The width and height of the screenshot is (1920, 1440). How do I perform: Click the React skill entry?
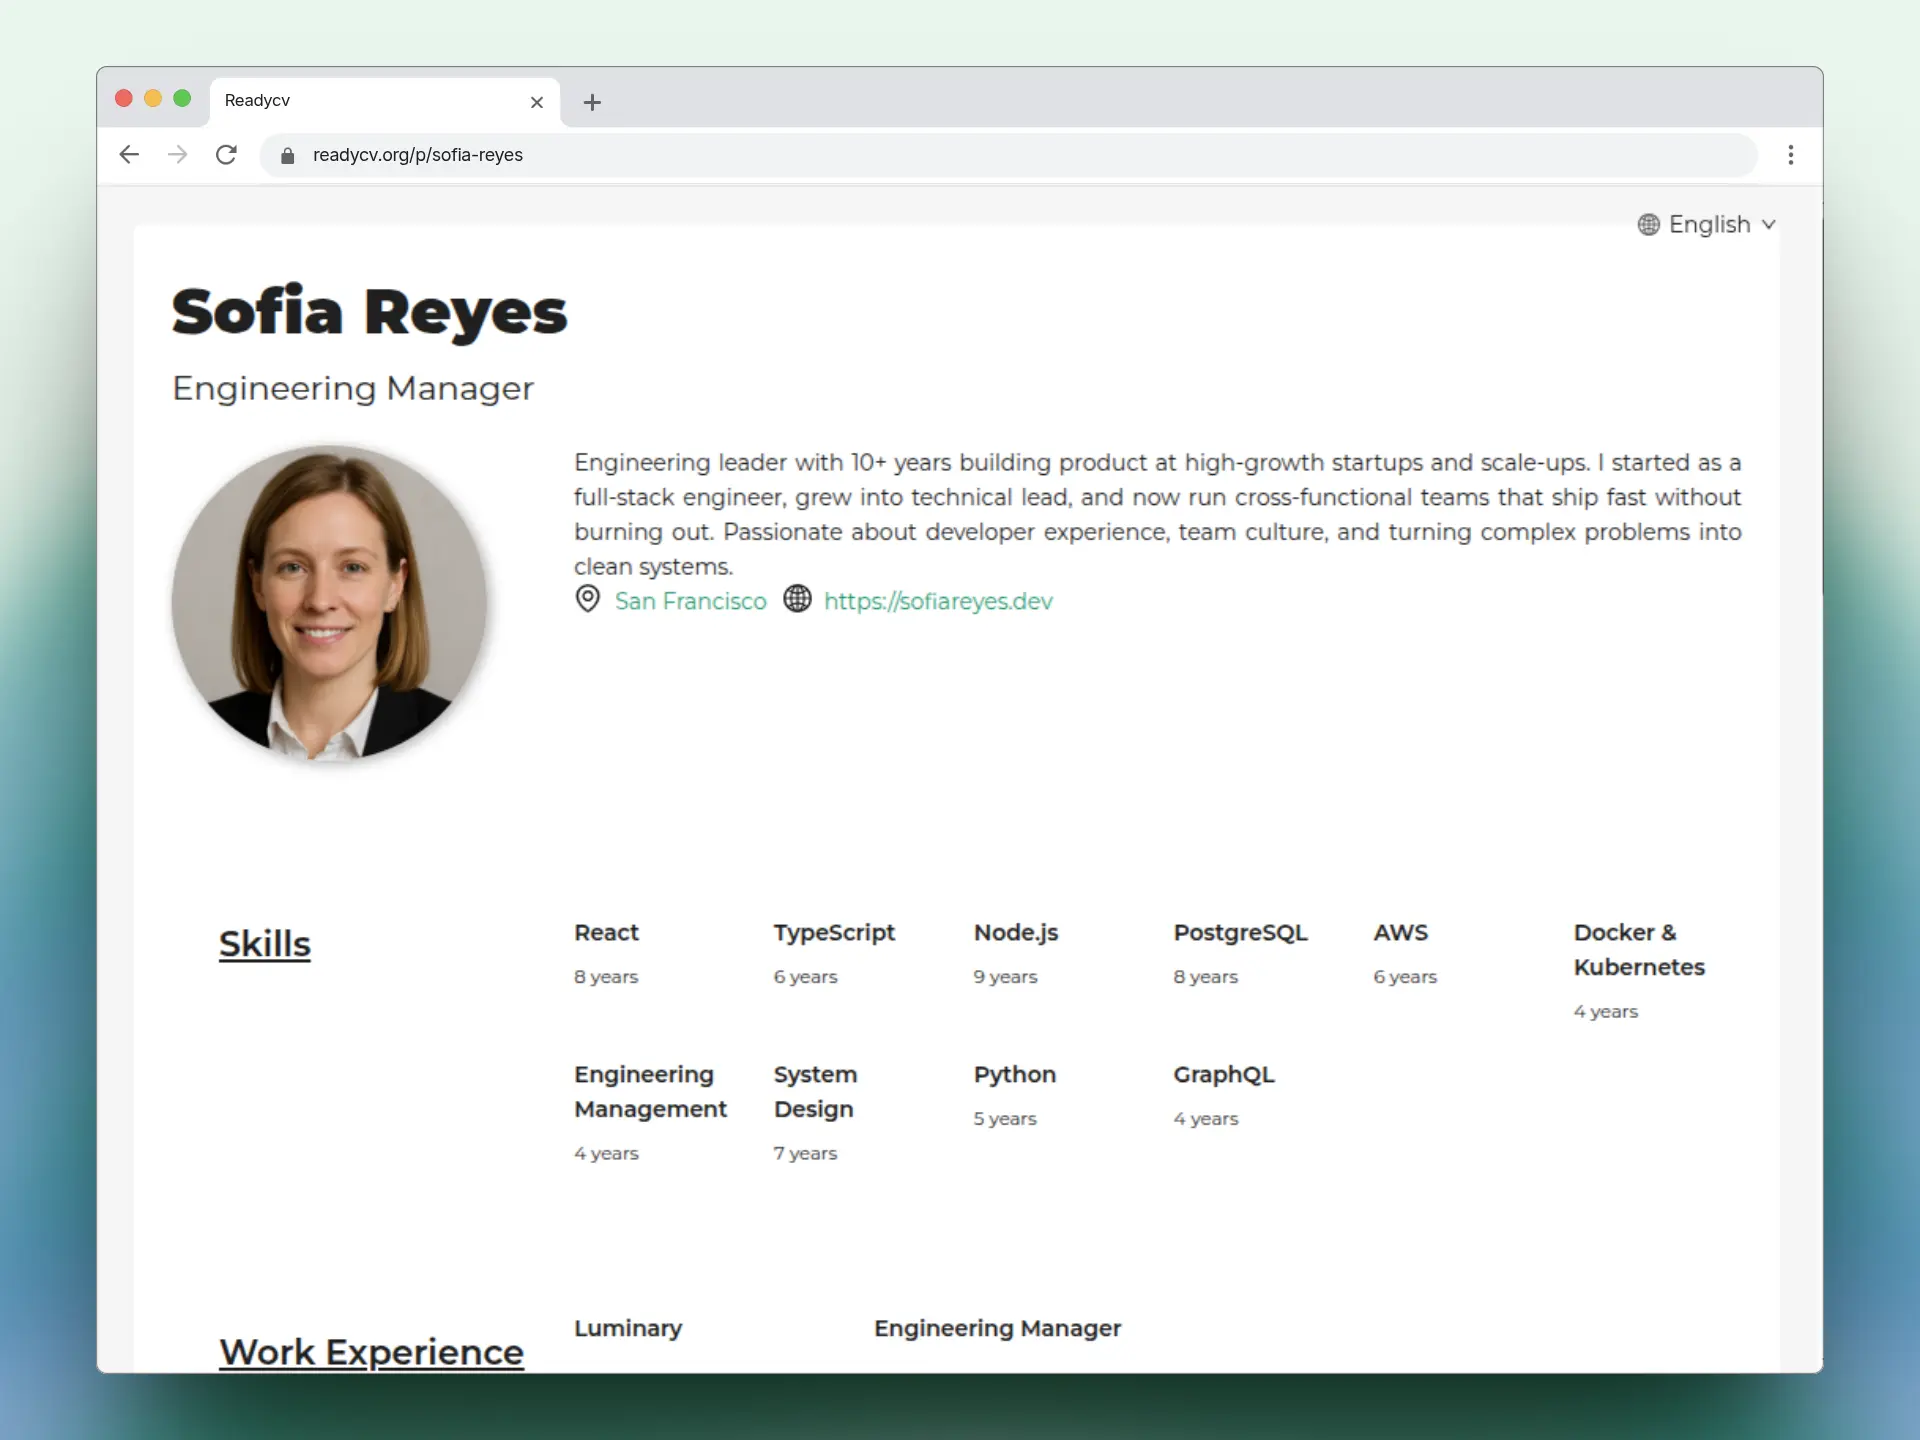tap(606, 933)
